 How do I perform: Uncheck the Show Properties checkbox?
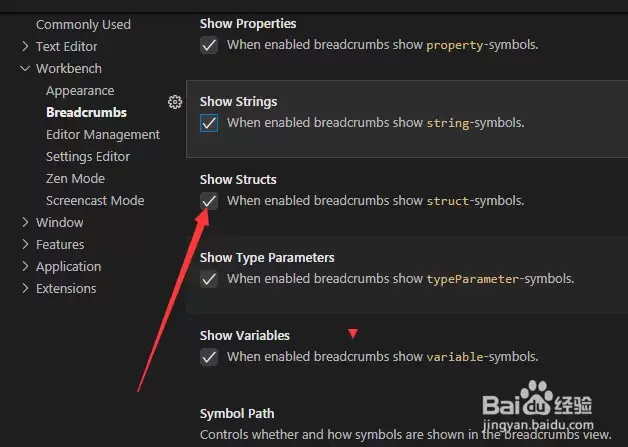[209, 45]
